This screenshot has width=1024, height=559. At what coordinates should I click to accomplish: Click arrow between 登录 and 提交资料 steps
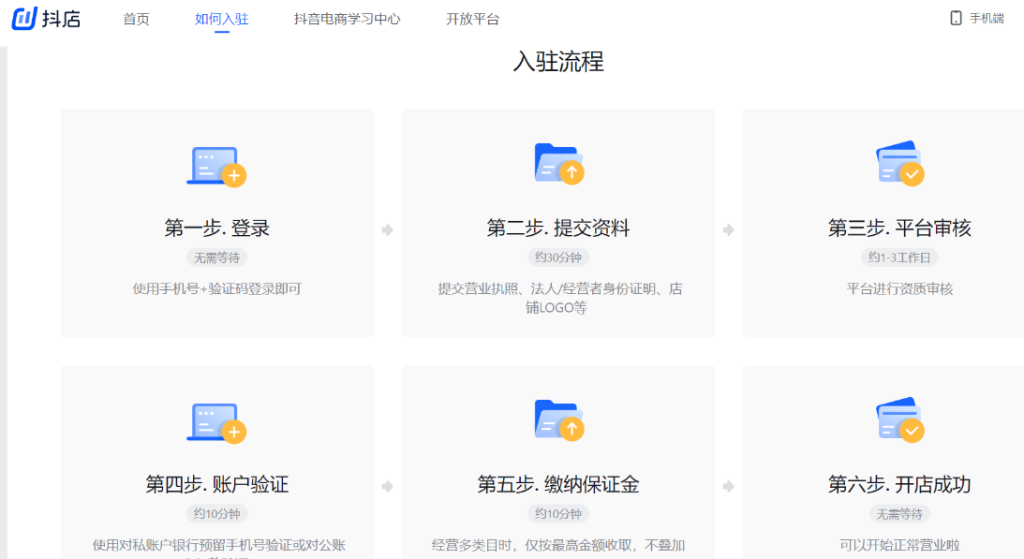(388, 230)
